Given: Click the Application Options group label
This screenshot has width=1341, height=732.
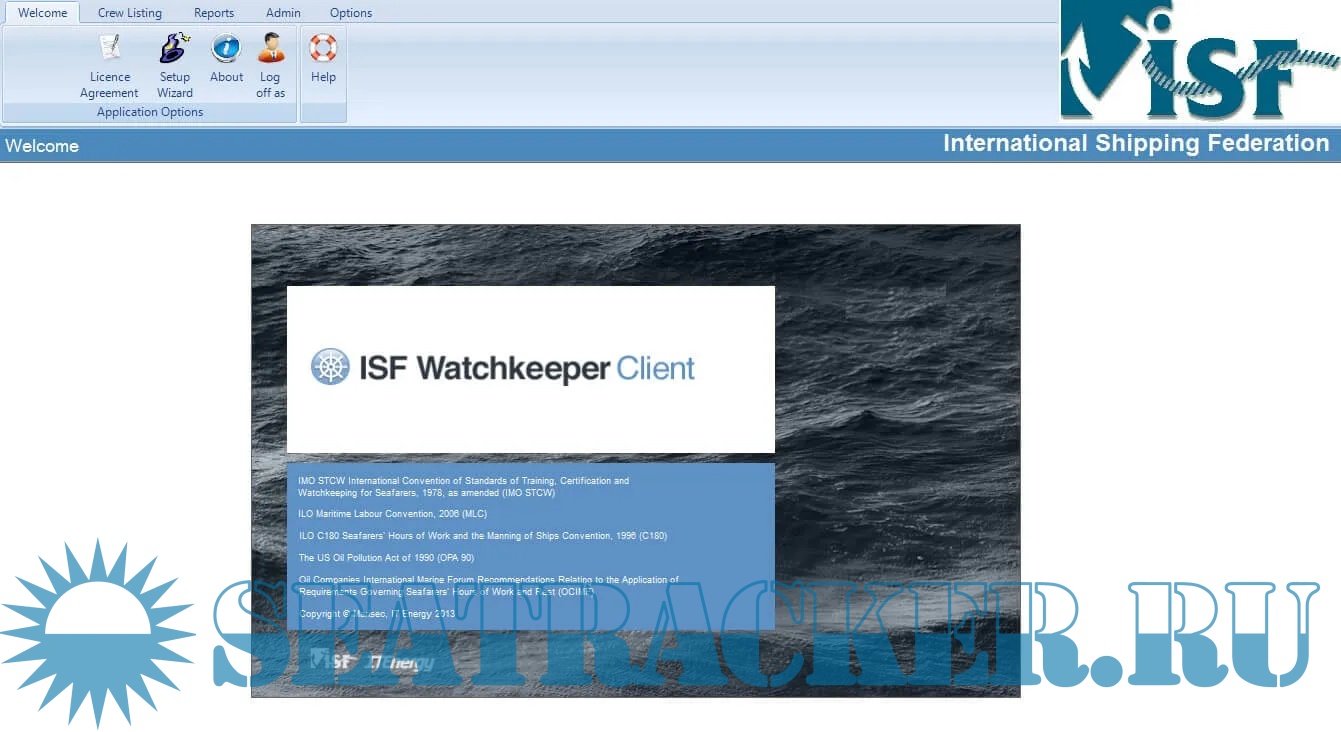Looking at the screenshot, I should [150, 112].
